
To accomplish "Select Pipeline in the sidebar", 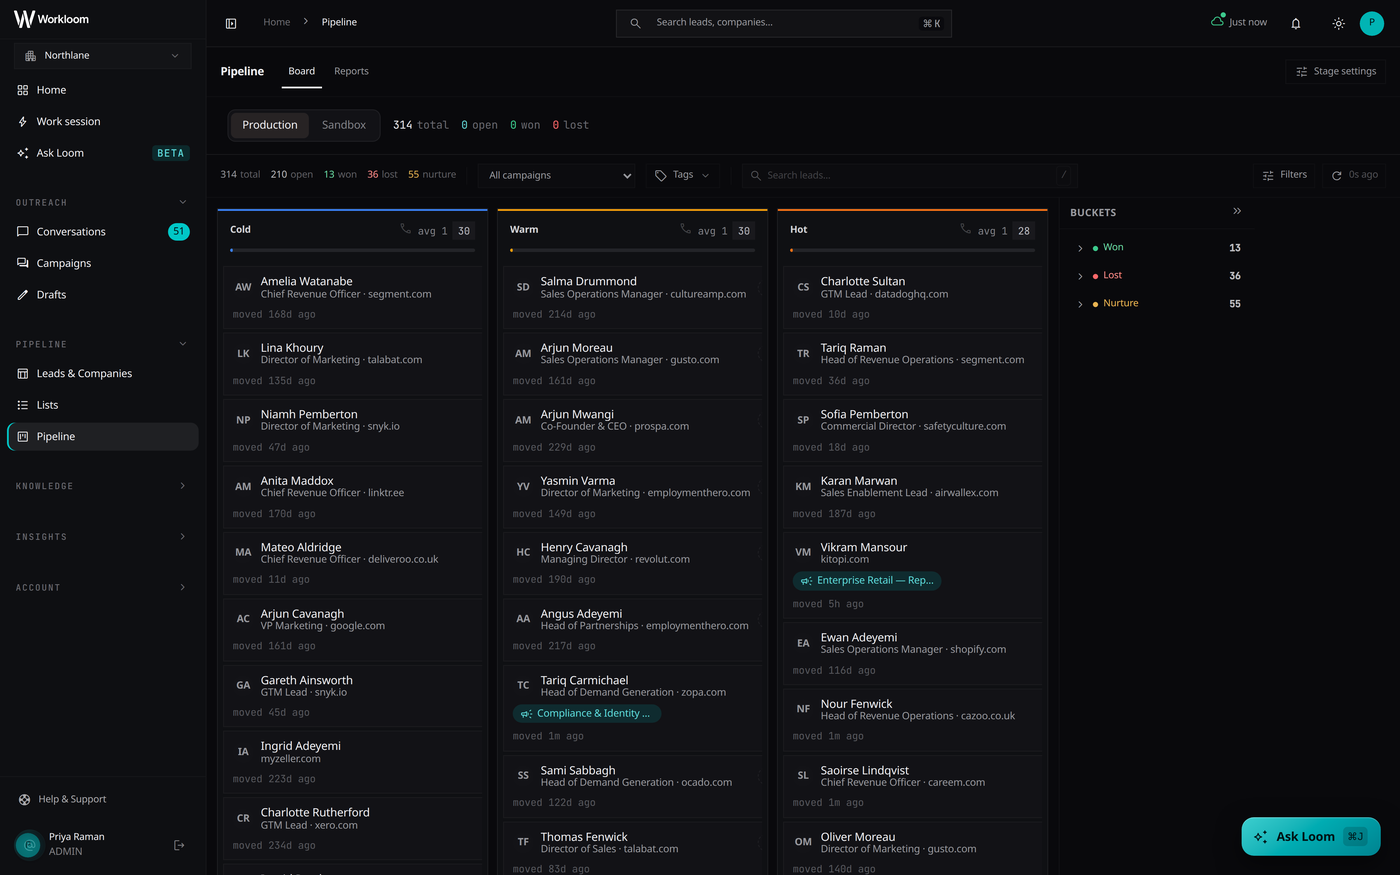I will point(103,436).
